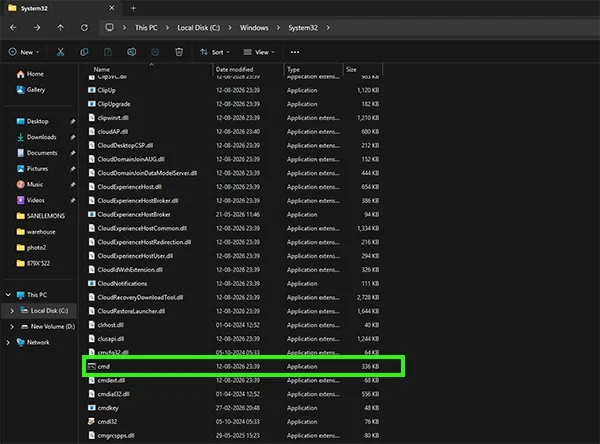Viewport: 600px width, 444px height.
Task: Sort by Type column header
Action: 293,69
